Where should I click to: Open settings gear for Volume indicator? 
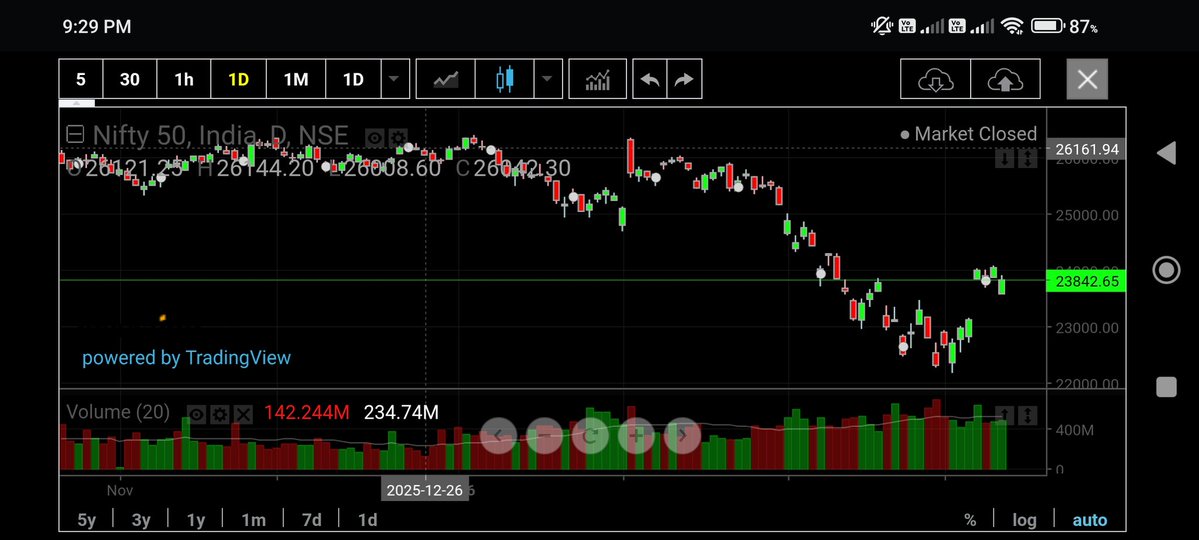[x=220, y=415]
